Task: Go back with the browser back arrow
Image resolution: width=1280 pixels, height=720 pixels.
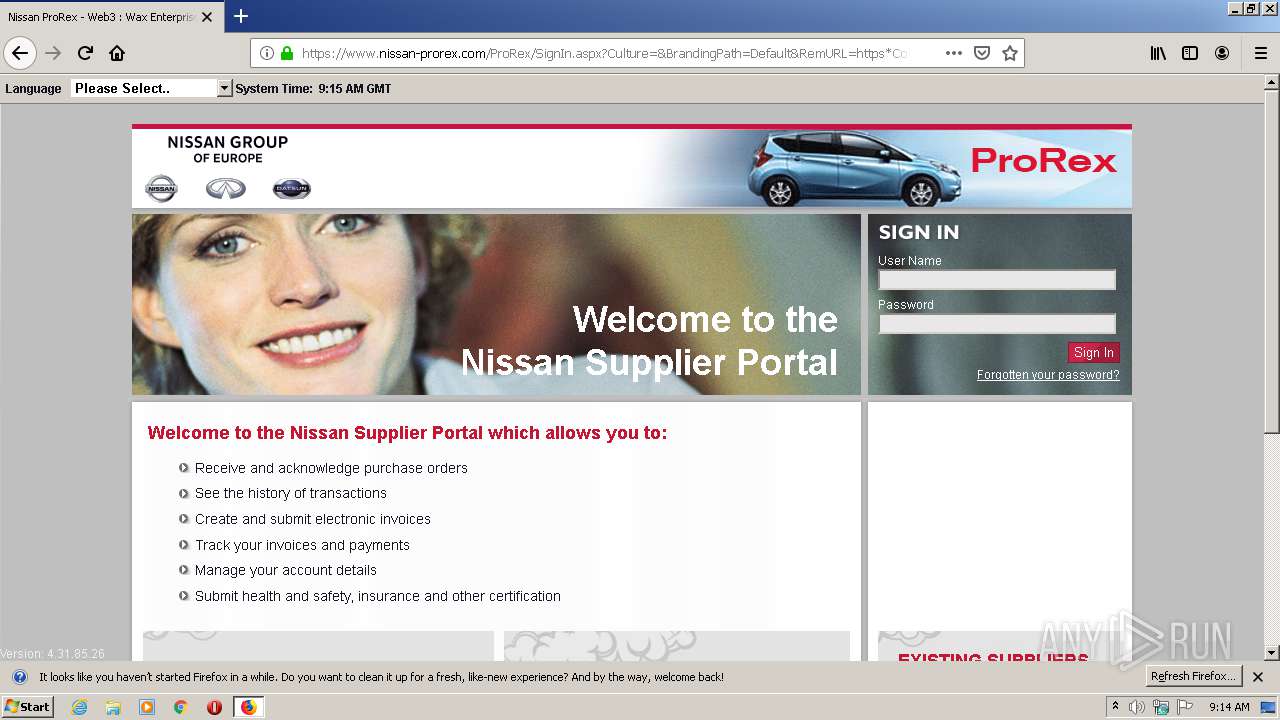Action: point(20,53)
